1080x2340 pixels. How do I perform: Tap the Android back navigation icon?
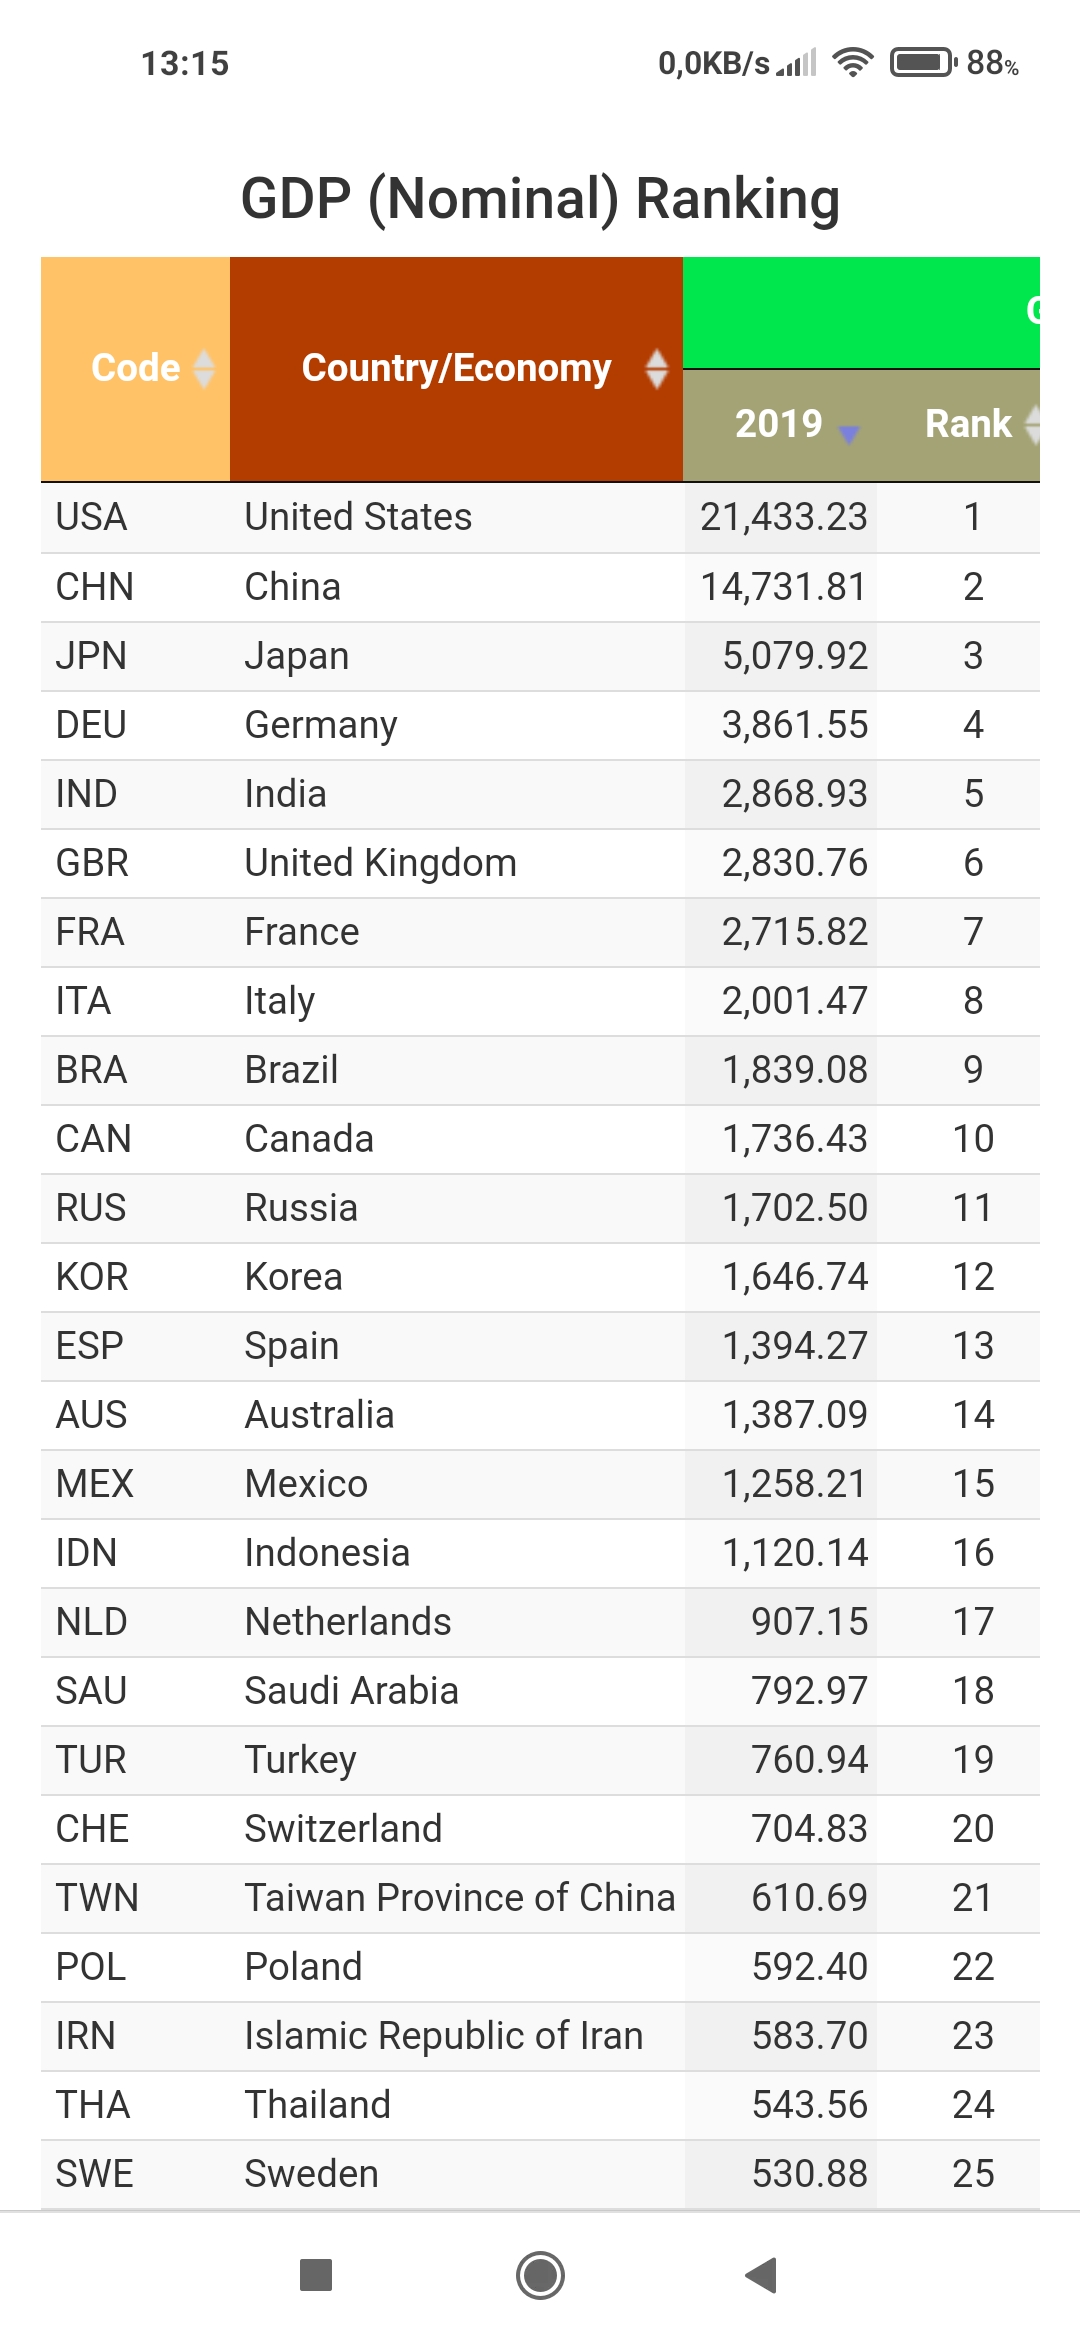pos(762,2275)
